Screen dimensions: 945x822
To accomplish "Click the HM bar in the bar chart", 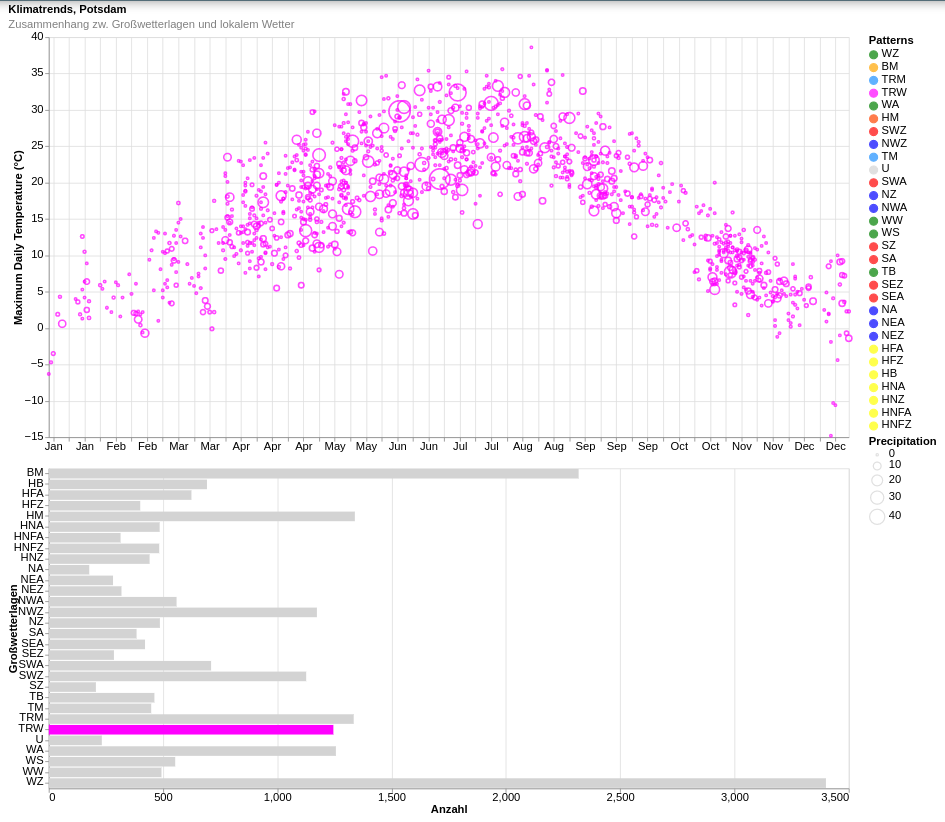I will tap(201, 517).
